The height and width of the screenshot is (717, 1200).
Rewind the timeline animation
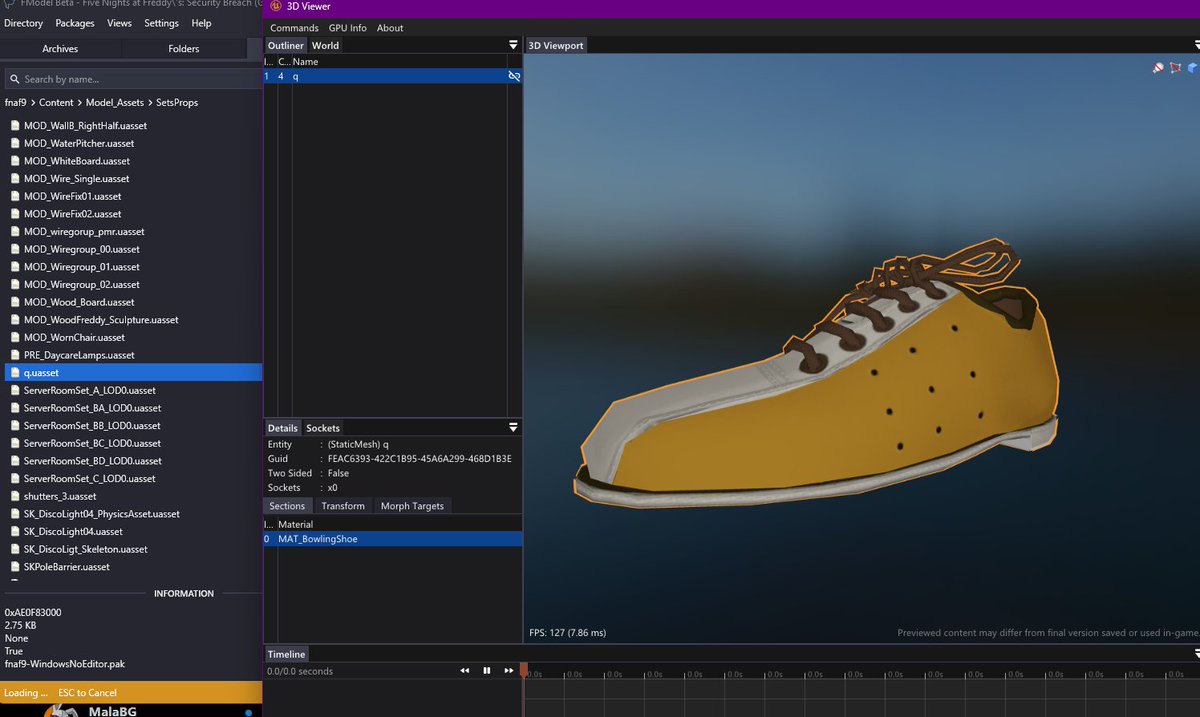[x=465, y=671]
